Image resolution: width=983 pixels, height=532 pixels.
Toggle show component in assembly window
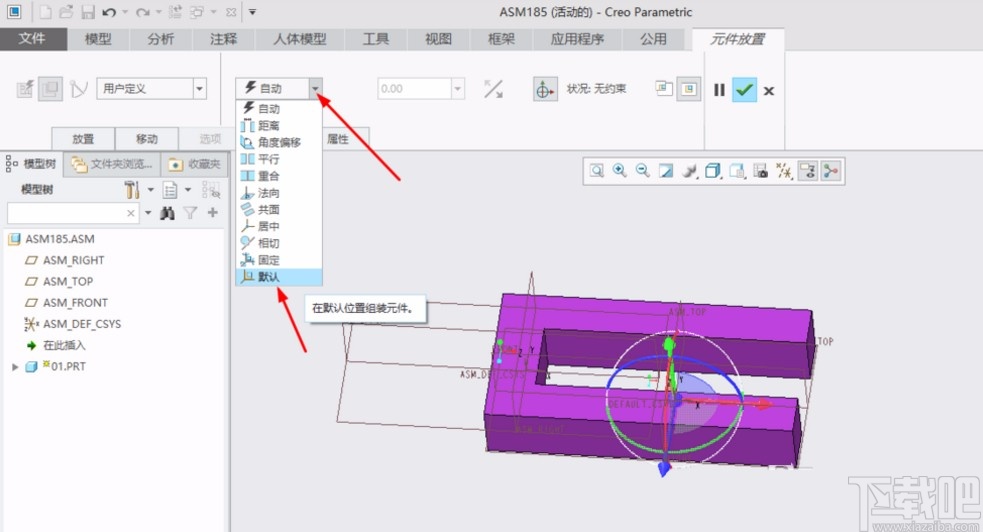pos(687,89)
